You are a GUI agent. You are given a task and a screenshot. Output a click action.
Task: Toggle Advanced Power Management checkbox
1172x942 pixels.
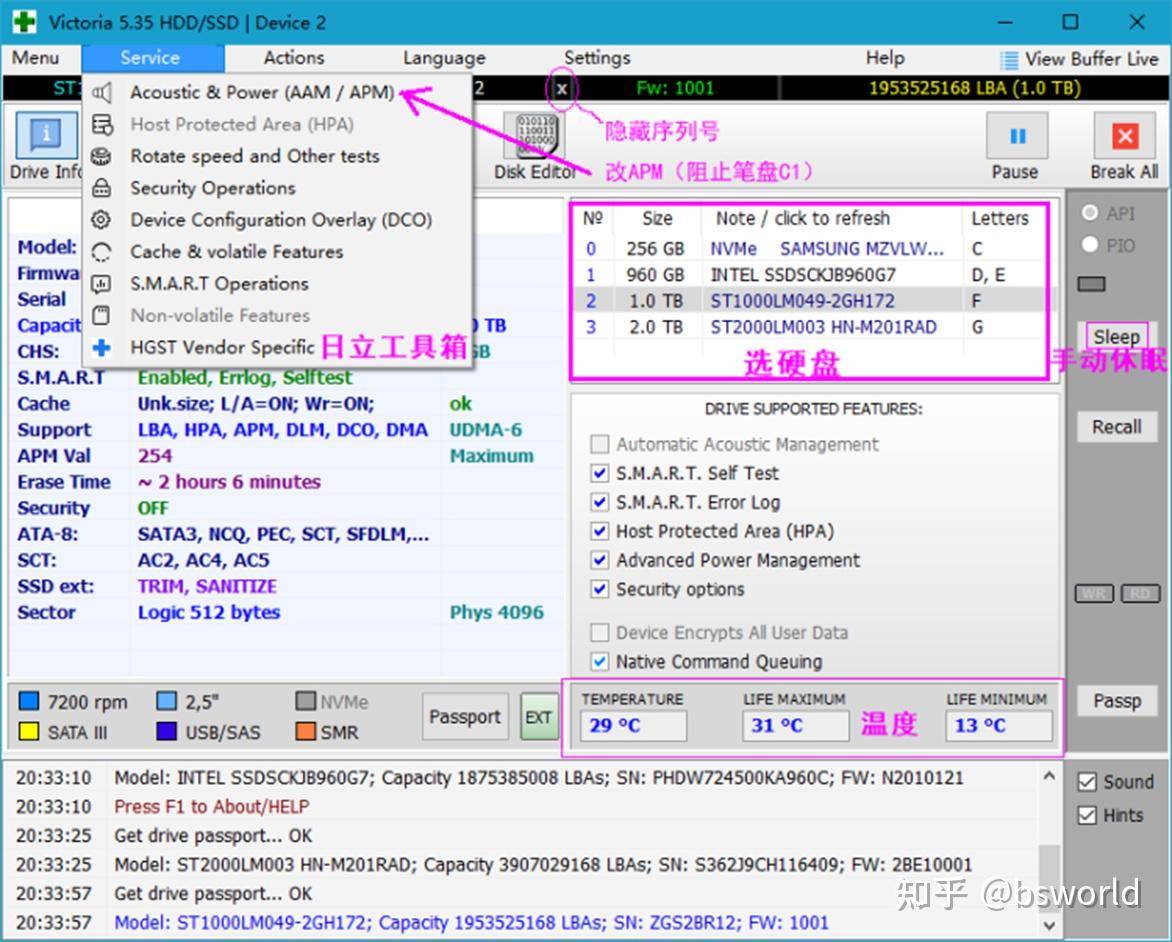(599, 561)
